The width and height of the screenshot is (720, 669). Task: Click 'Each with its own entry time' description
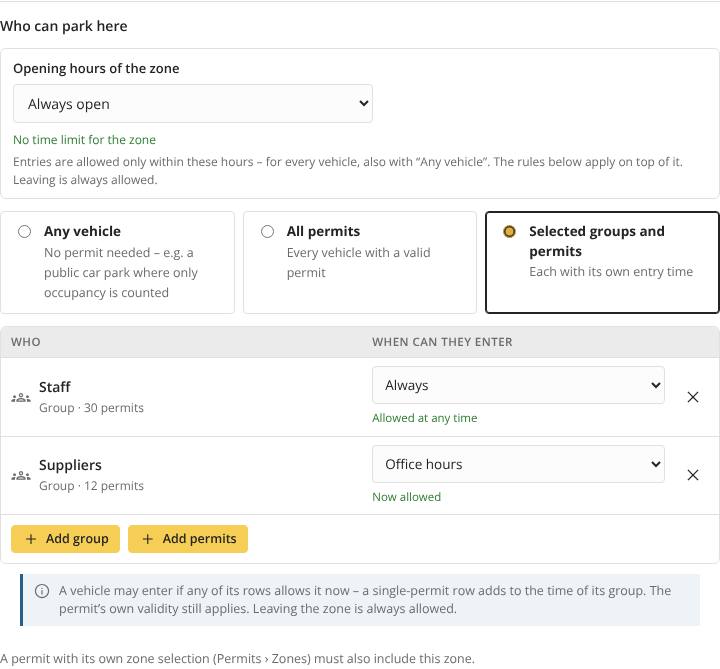coord(611,272)
